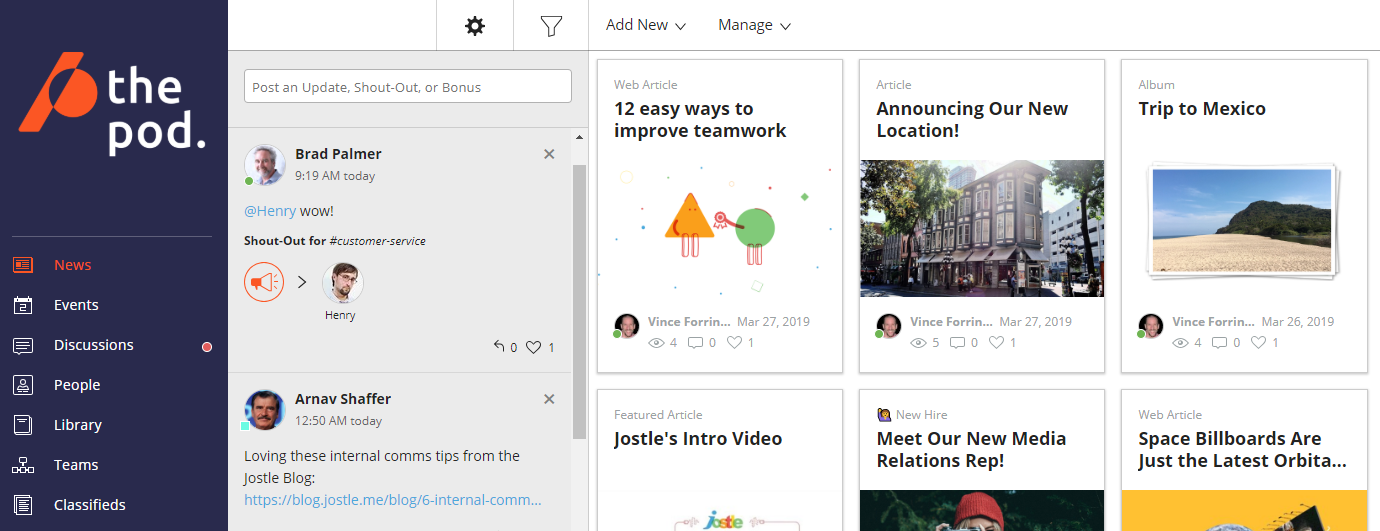Open the filter funnel icon
Viewport: 1380px width, 531px height.
coord(551,26)
